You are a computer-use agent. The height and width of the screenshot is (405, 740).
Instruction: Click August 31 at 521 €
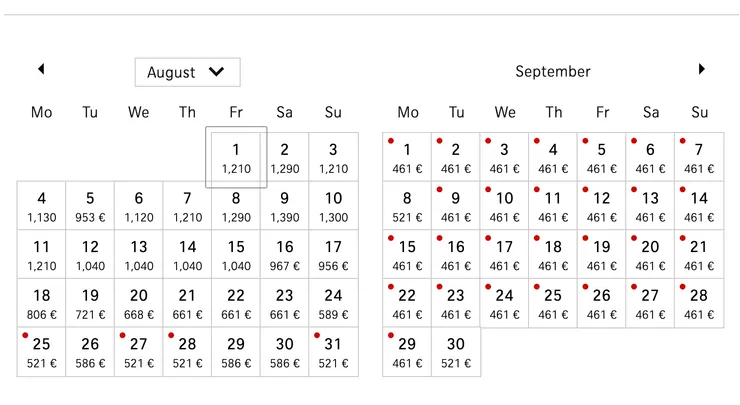[333, 352]
